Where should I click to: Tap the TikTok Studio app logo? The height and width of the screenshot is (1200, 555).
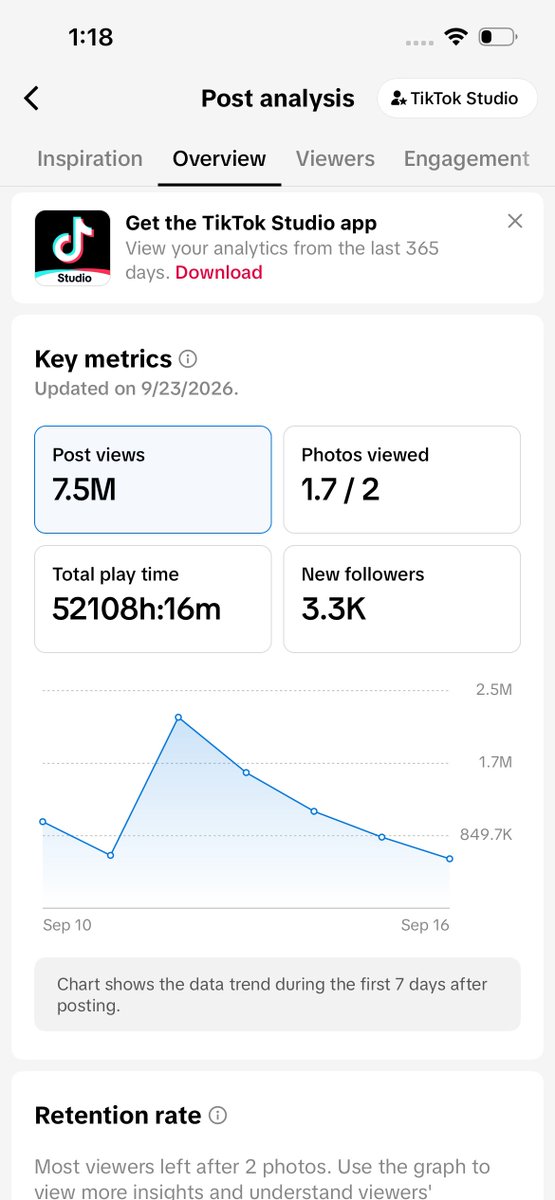(x=72, y=248)
